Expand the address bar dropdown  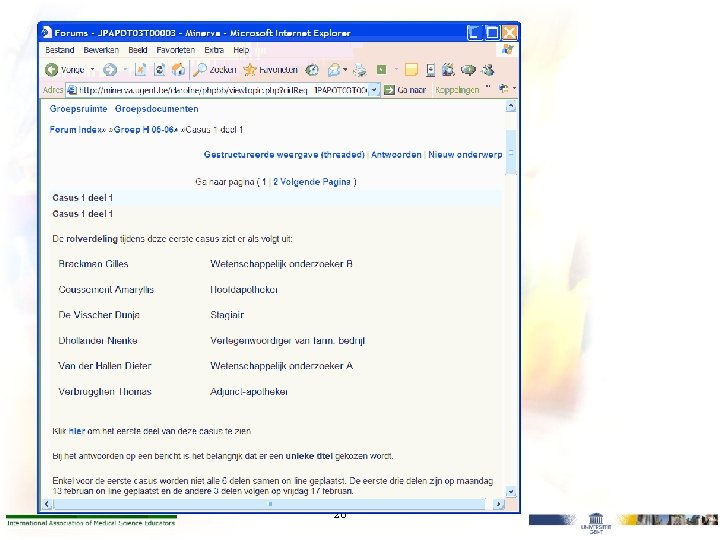pos(375,90)
